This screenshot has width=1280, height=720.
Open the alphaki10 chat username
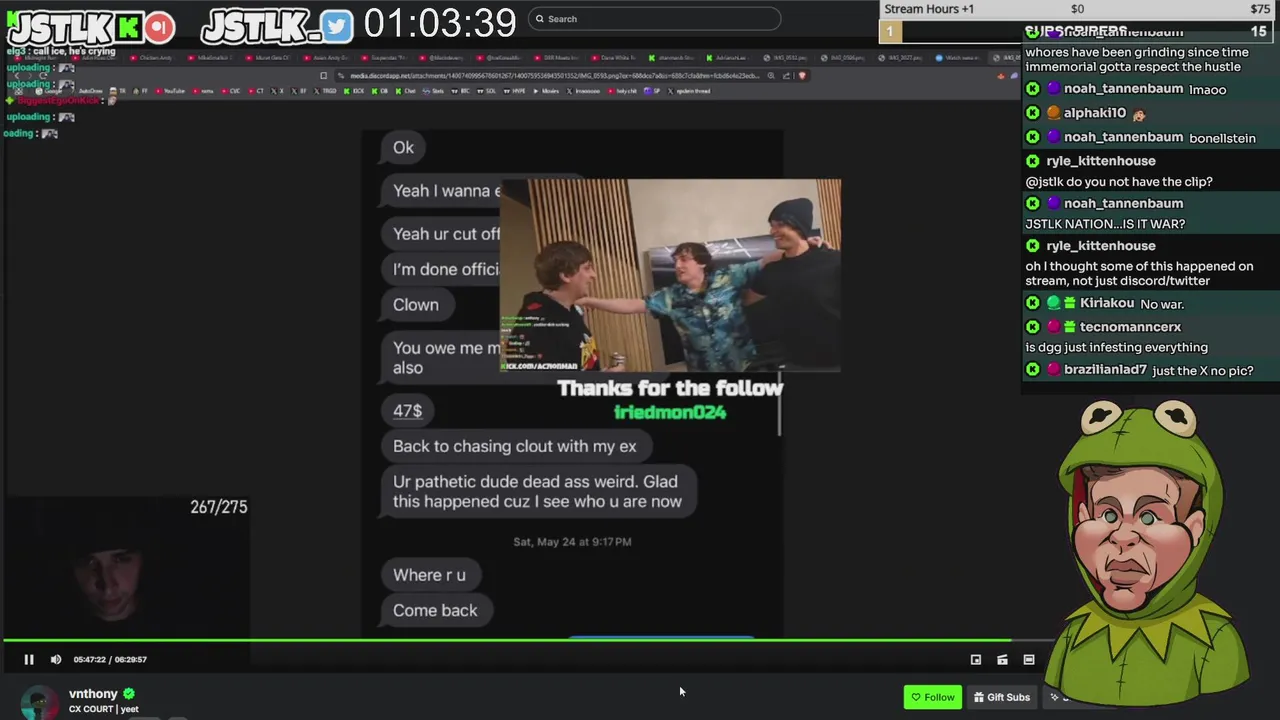(1094, 113)
